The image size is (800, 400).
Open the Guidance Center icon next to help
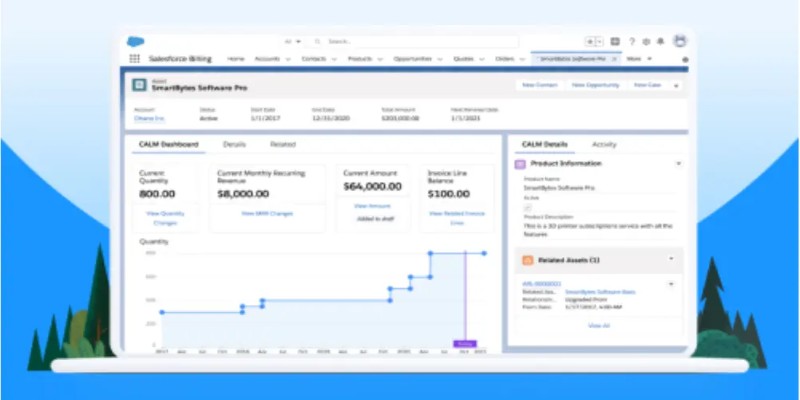tap(615, 42)
